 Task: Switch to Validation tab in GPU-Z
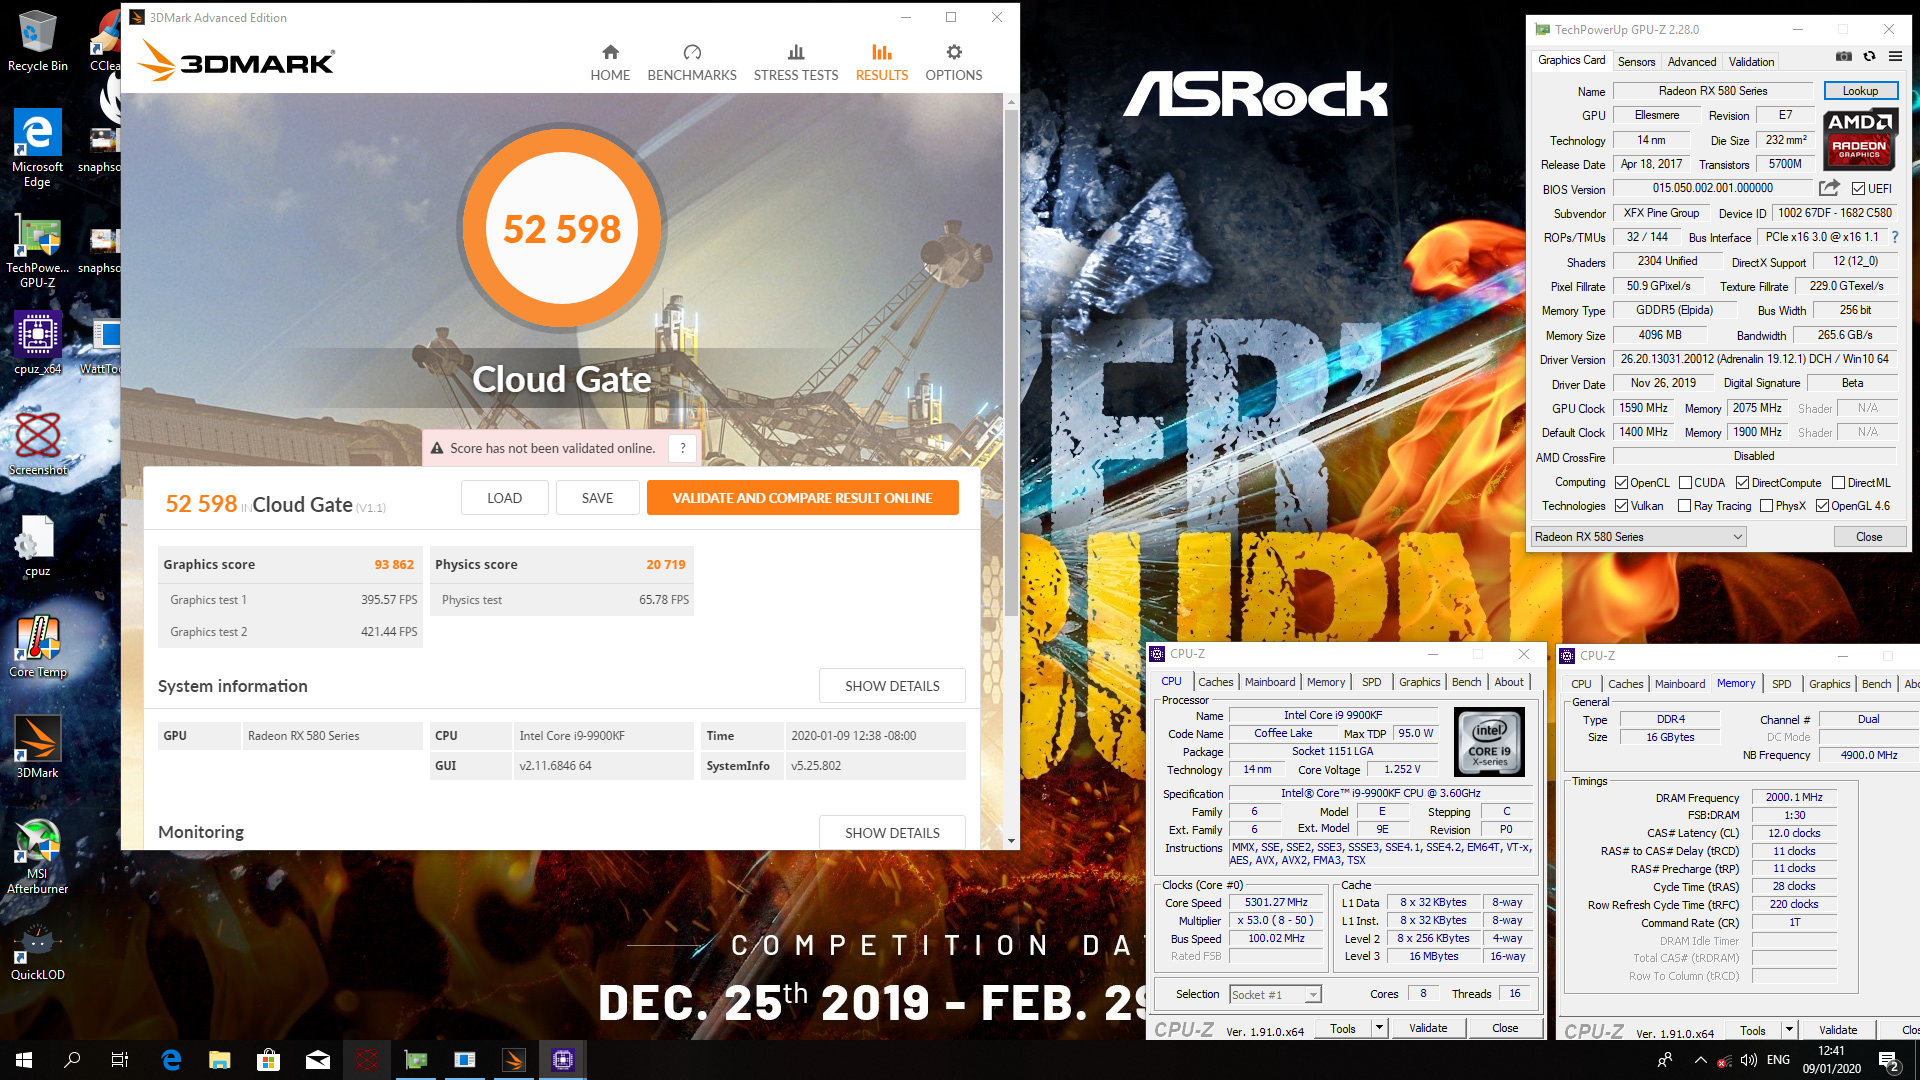coord(1752,62)
